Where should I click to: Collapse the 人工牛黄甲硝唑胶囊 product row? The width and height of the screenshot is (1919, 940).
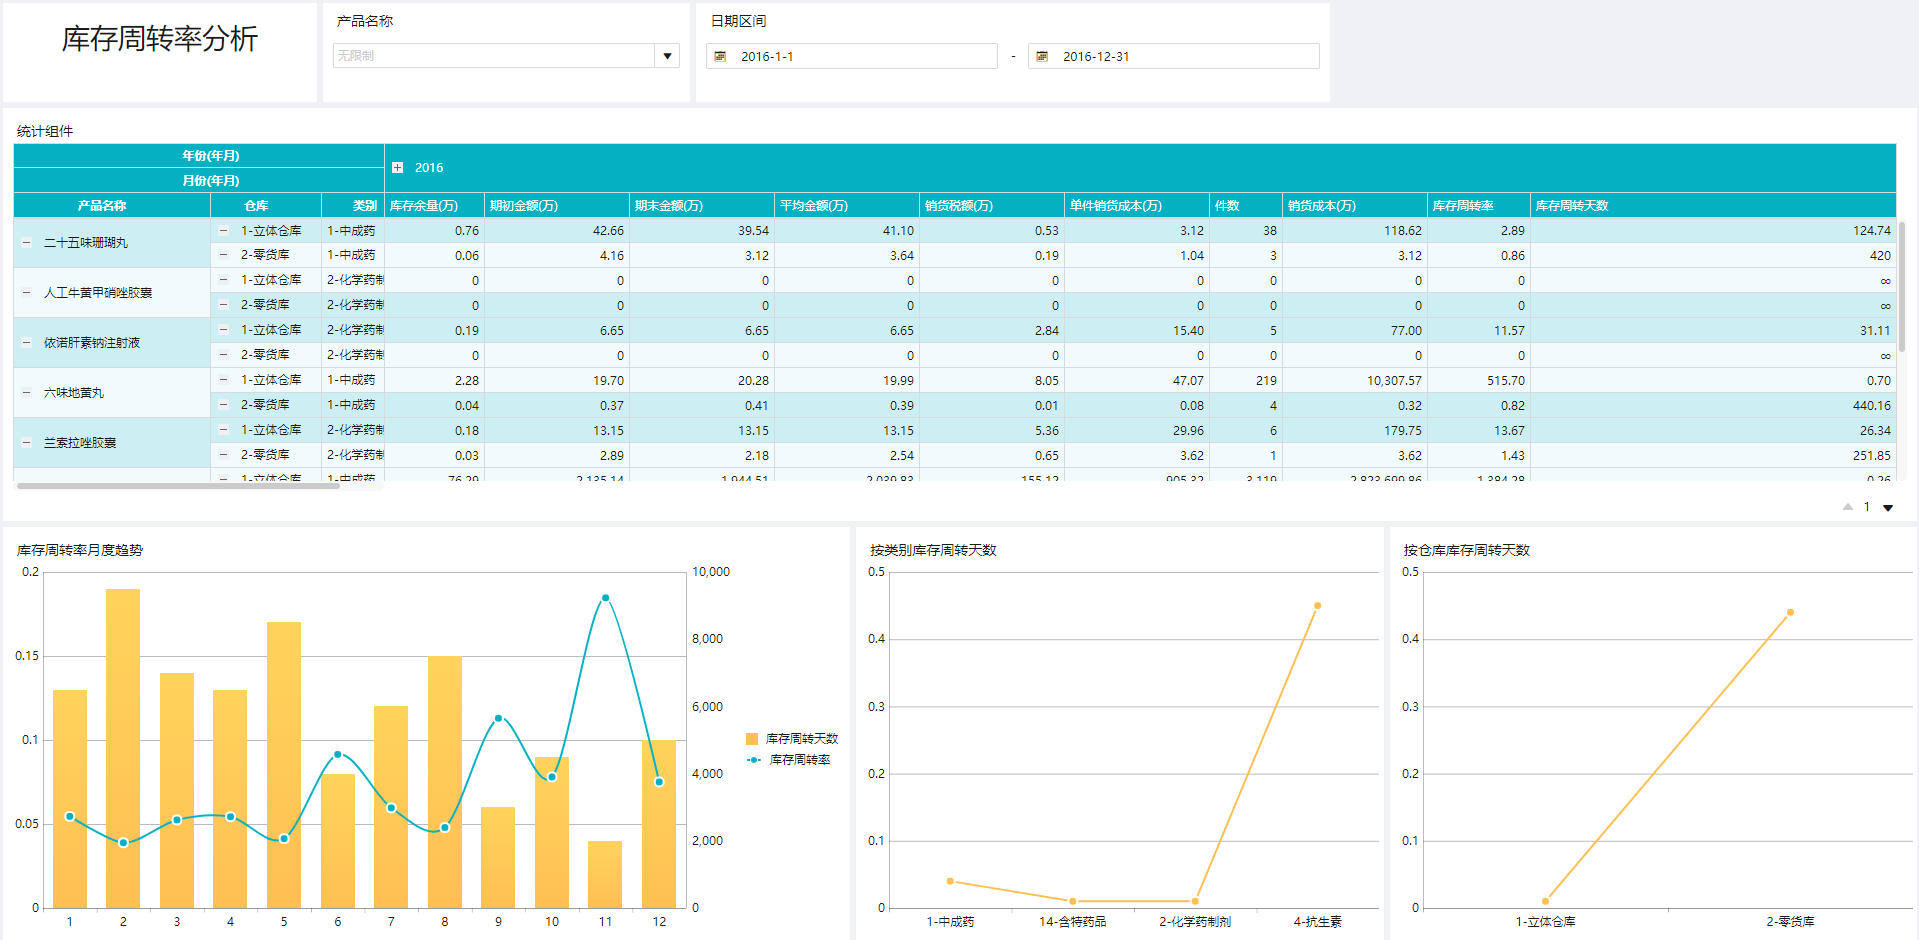(x=27, y=293)
